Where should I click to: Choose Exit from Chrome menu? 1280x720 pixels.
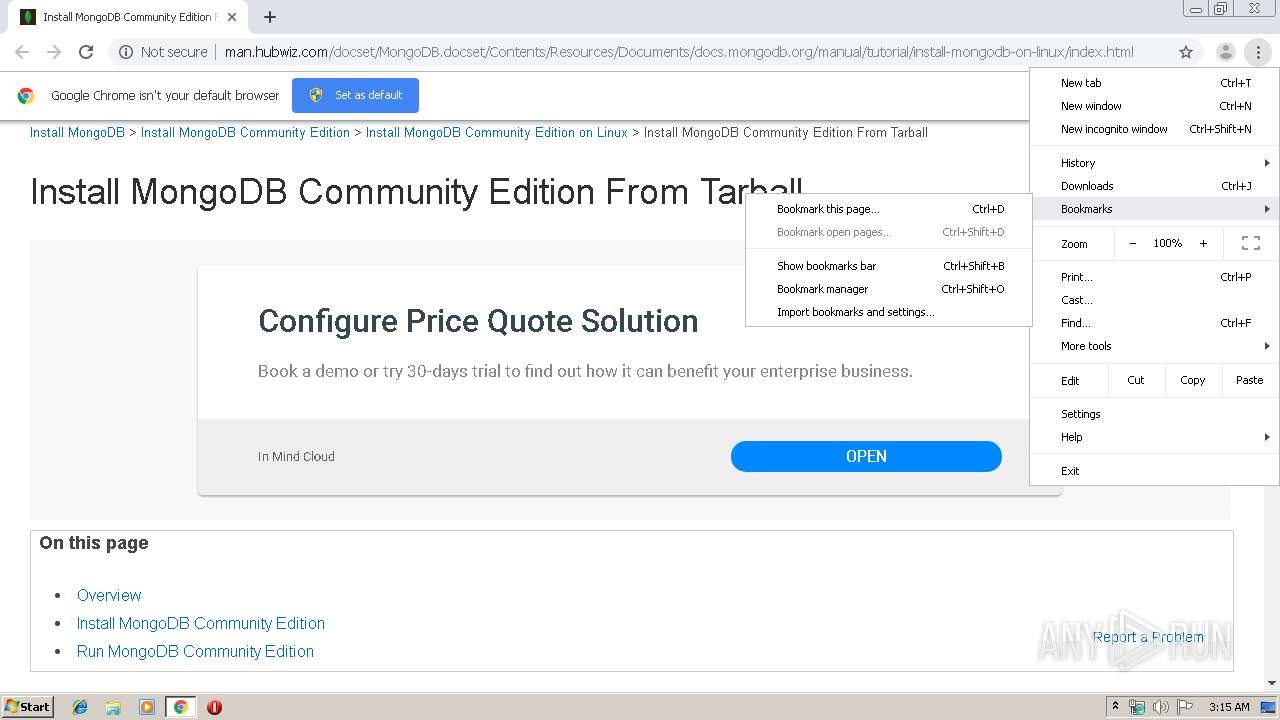[1154, 471]
